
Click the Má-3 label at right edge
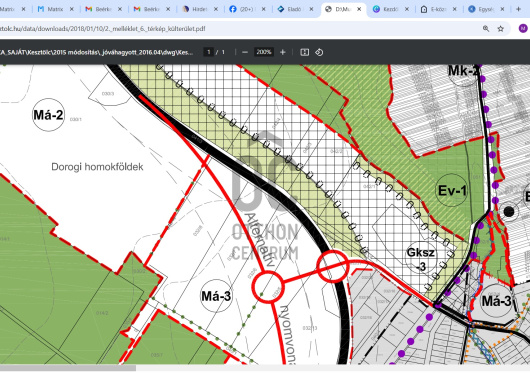[496, 301]
